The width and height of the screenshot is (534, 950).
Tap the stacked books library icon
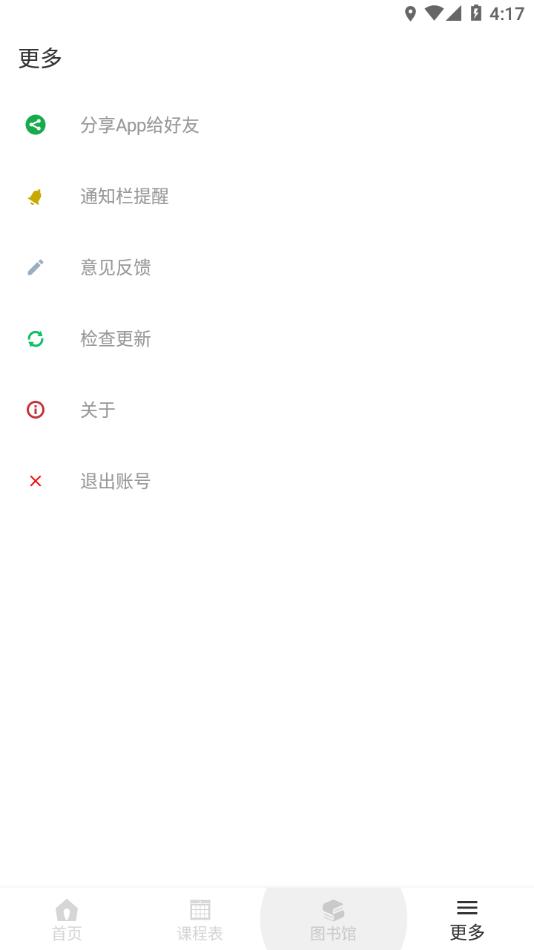pos(333,910)
